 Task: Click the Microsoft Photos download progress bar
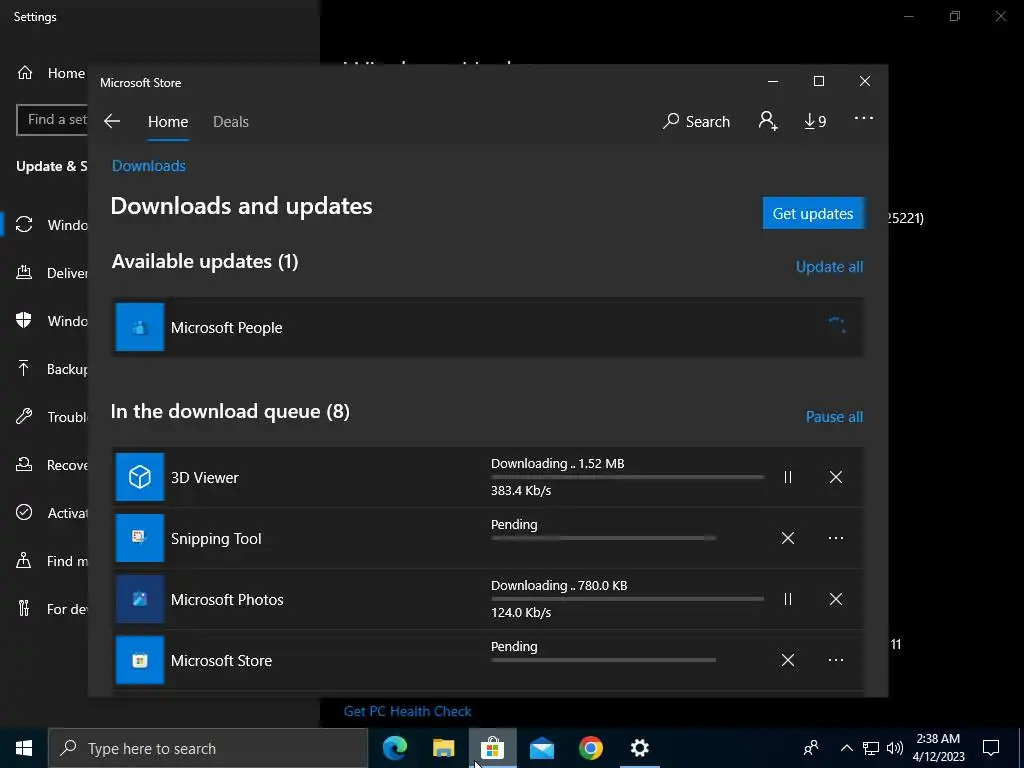tap(628, 599)
